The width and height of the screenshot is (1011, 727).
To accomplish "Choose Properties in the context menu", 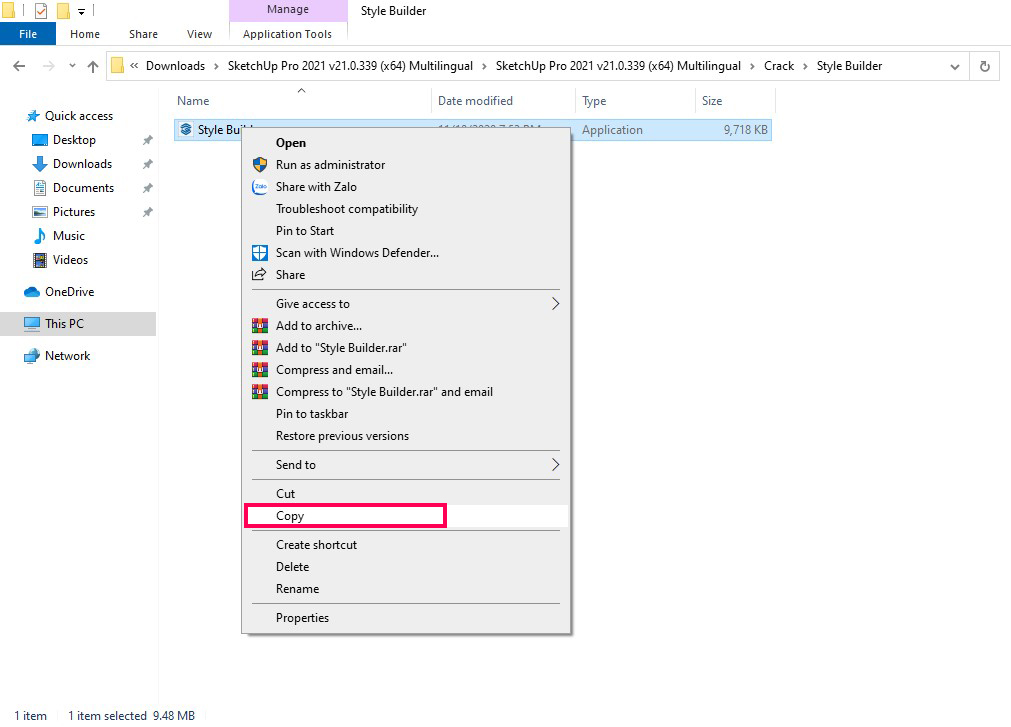I will tap(302, 618).
